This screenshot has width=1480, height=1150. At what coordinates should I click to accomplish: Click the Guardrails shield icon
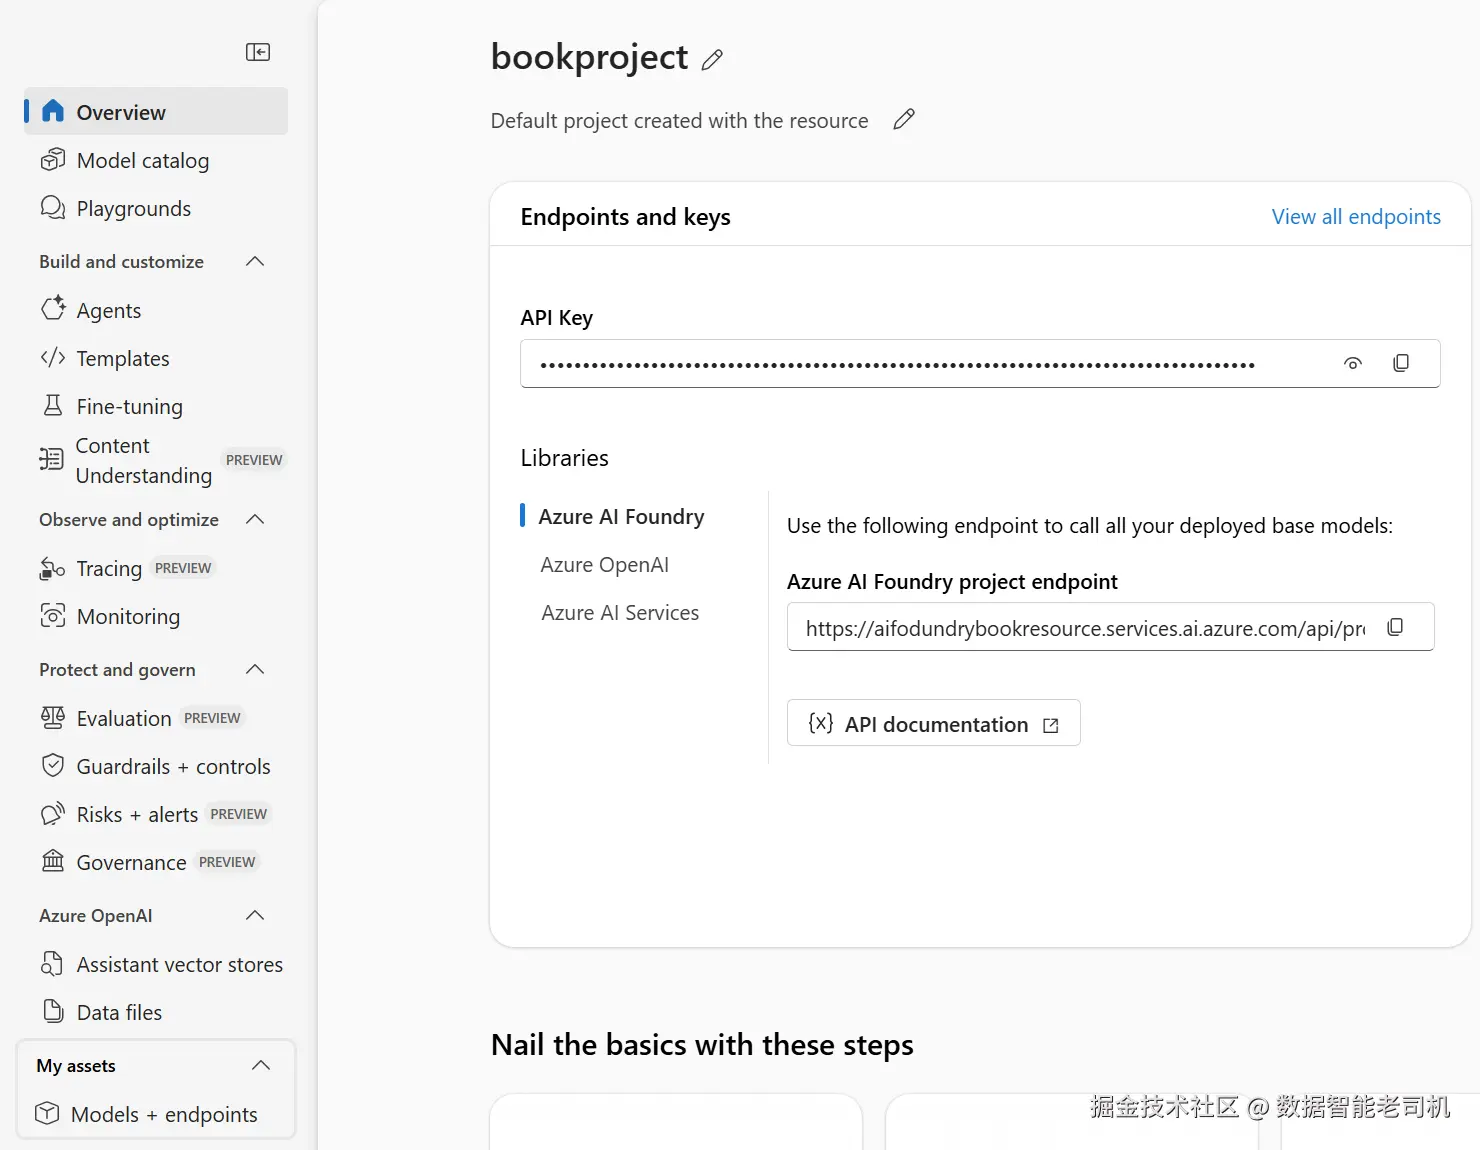(x=53, y=766)
